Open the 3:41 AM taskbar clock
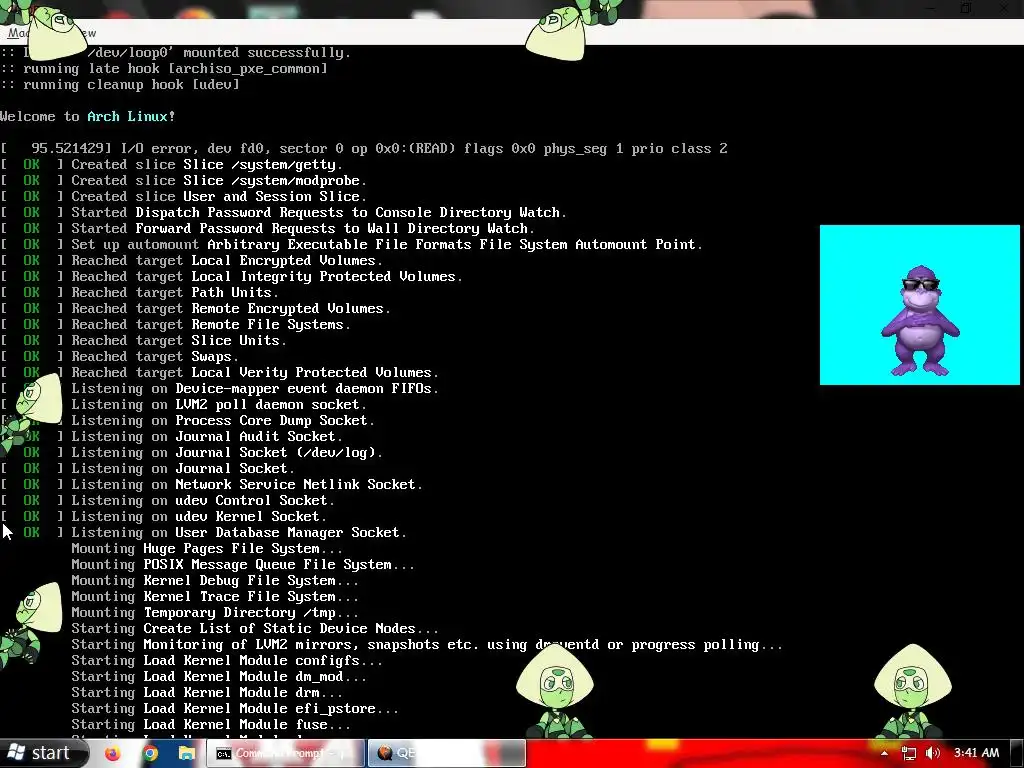The width and height of the screenshot is (1024, 768). (976, 753)
